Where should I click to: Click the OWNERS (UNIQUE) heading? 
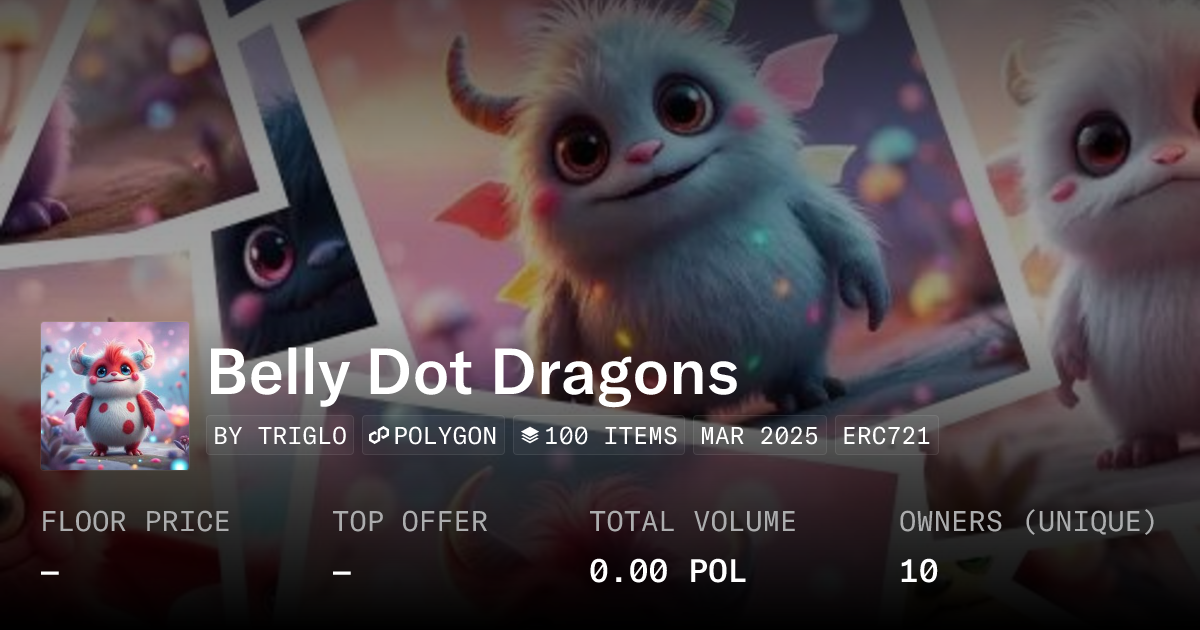pos(1028,522)
